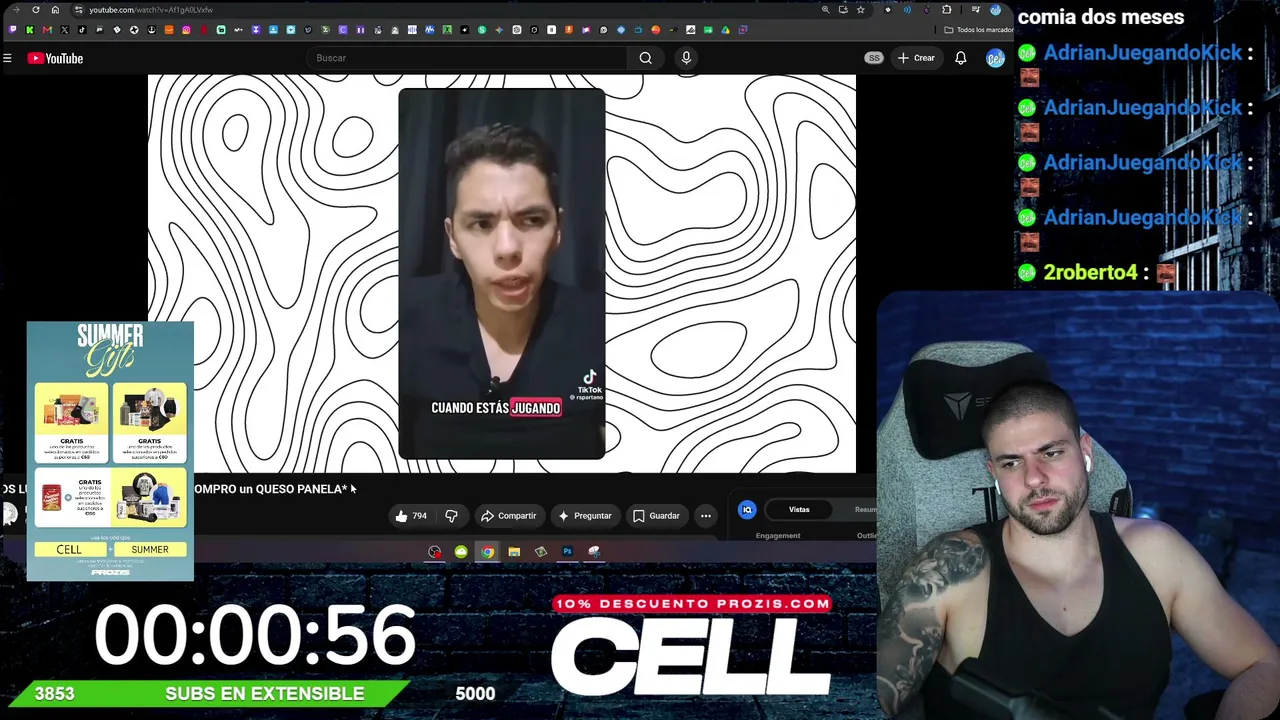Click chat username 2roberto4
The width and height of the screenshot is (1280, 720).
tap(1090, 272)
